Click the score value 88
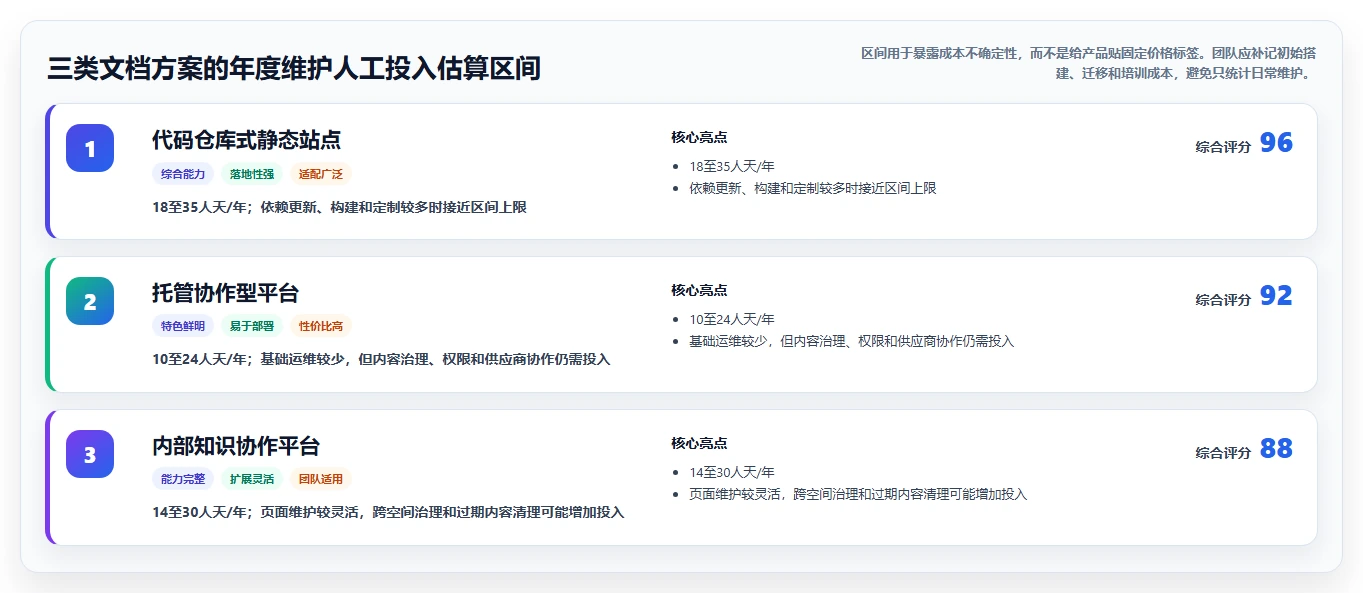Image resolution: width=1363 pixels, height=593 pixels. coord(1276,449)
